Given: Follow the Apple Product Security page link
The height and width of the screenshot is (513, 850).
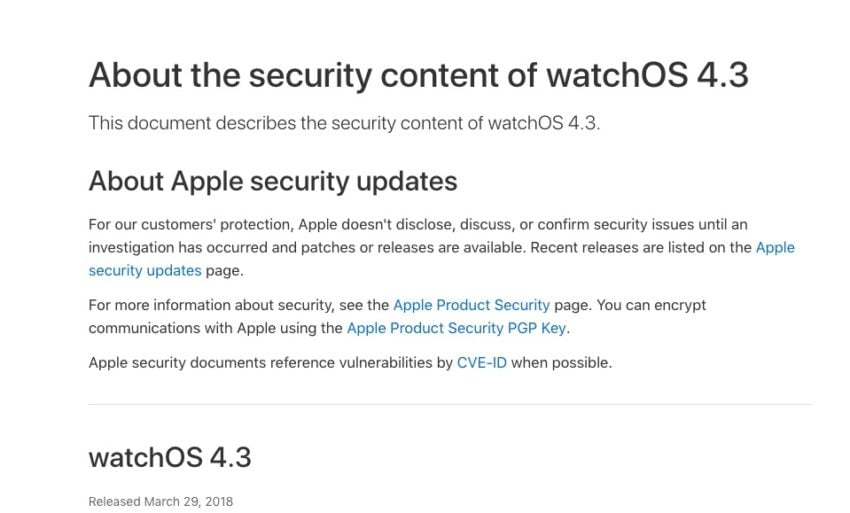Looking at the screenshot, I should pos(472,305).
